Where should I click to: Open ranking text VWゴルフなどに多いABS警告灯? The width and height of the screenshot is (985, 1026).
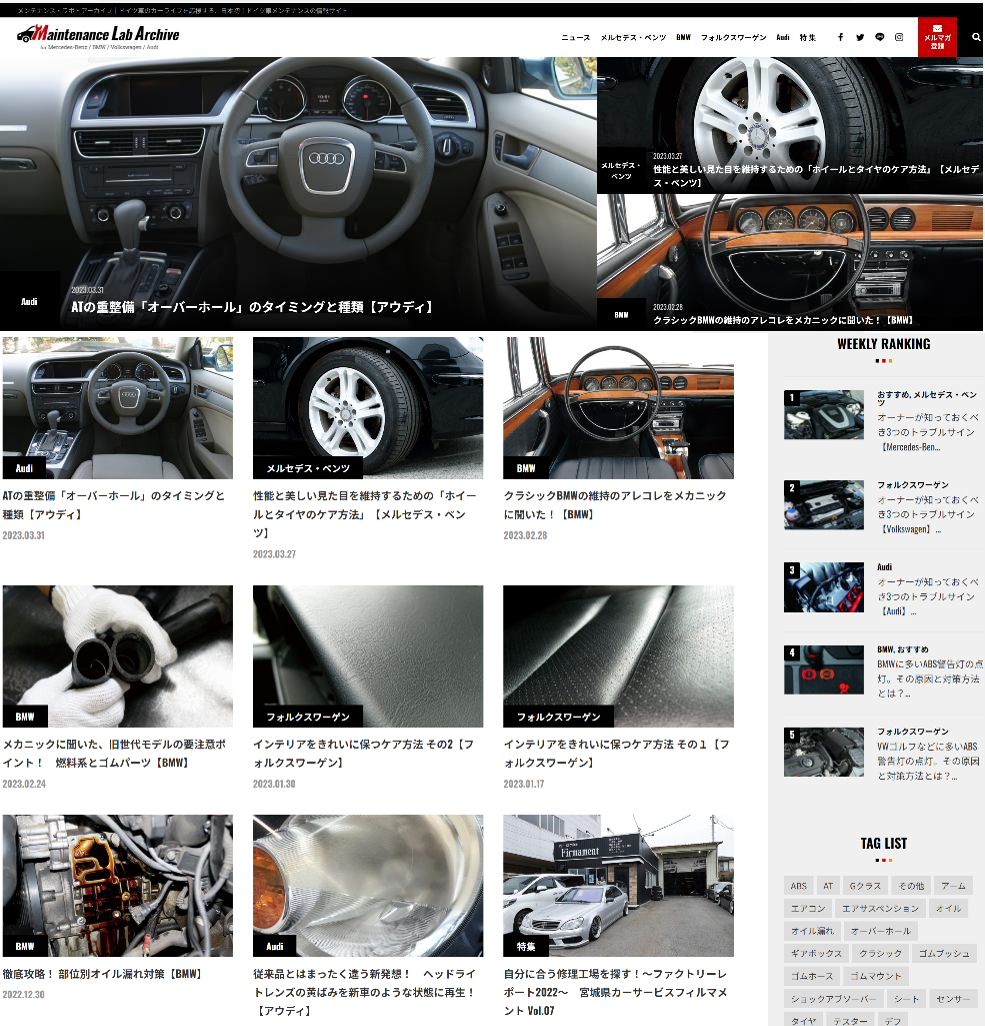click(928, 761)
